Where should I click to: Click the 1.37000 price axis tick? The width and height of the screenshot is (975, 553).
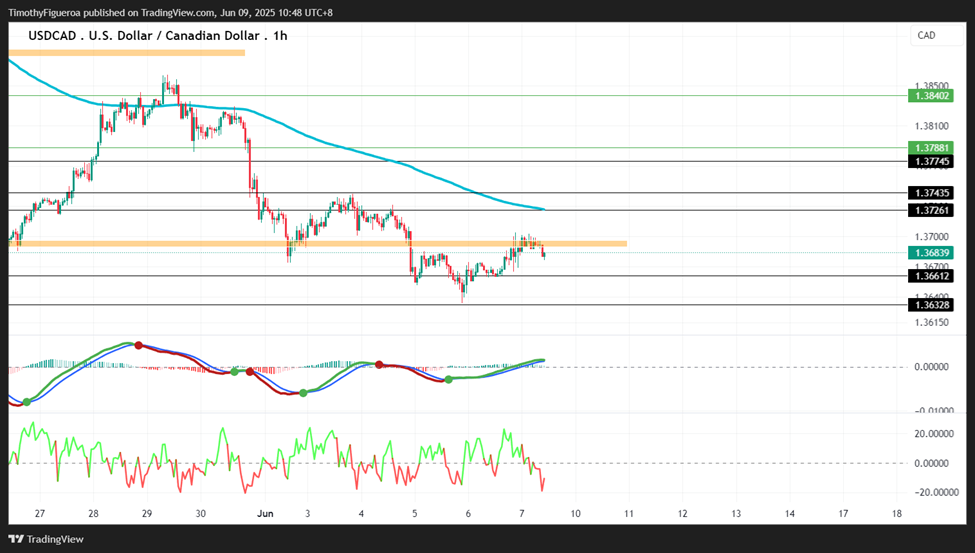(931, 236)
